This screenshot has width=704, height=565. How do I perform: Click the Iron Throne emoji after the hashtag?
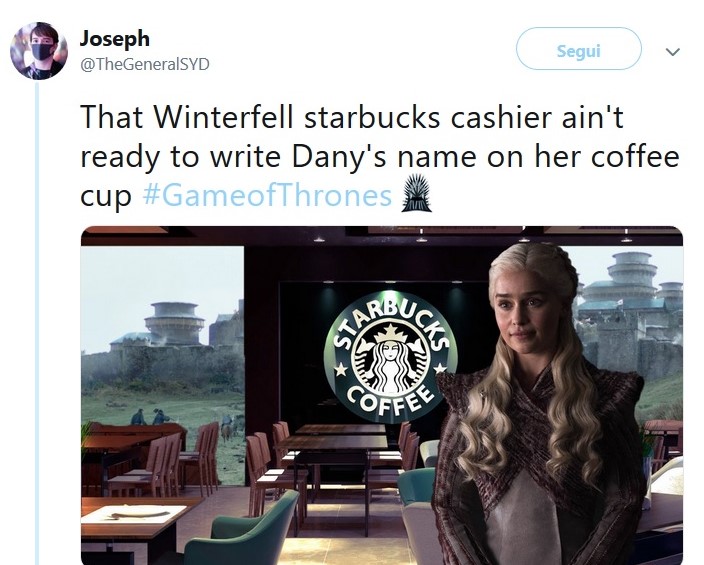(417, 193)
